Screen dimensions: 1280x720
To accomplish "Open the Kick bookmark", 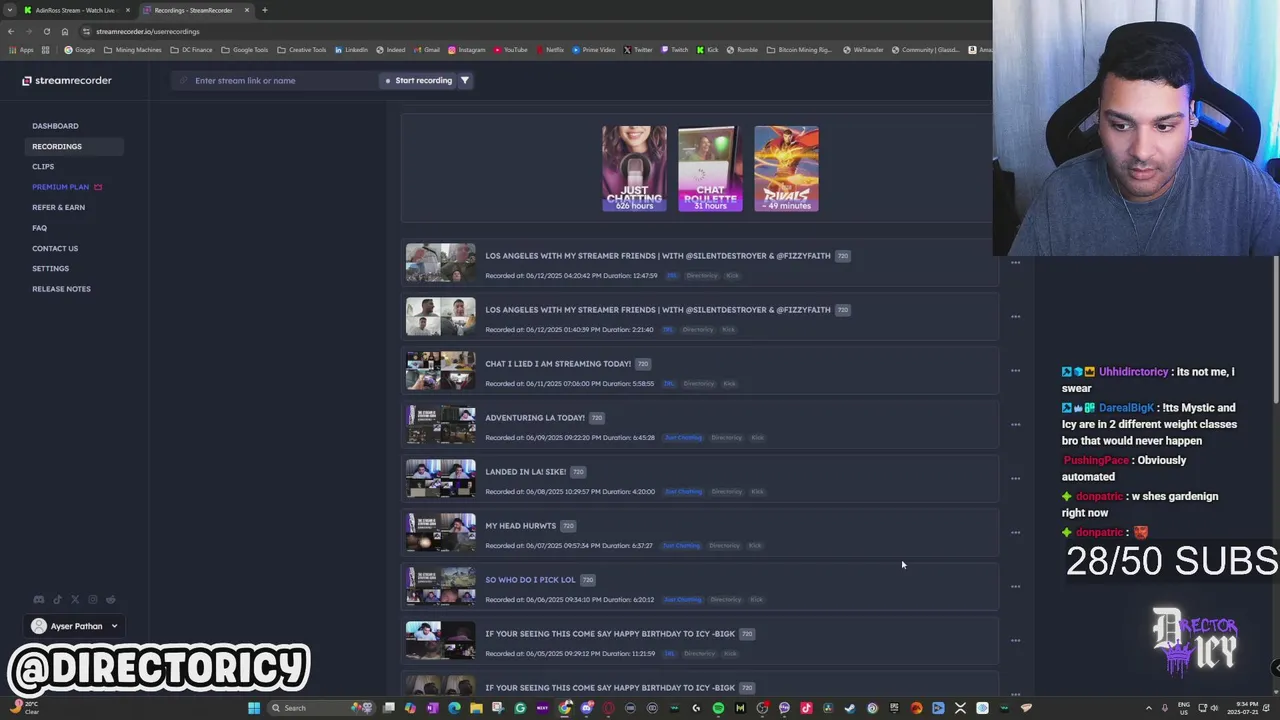I will click(708, 50).
